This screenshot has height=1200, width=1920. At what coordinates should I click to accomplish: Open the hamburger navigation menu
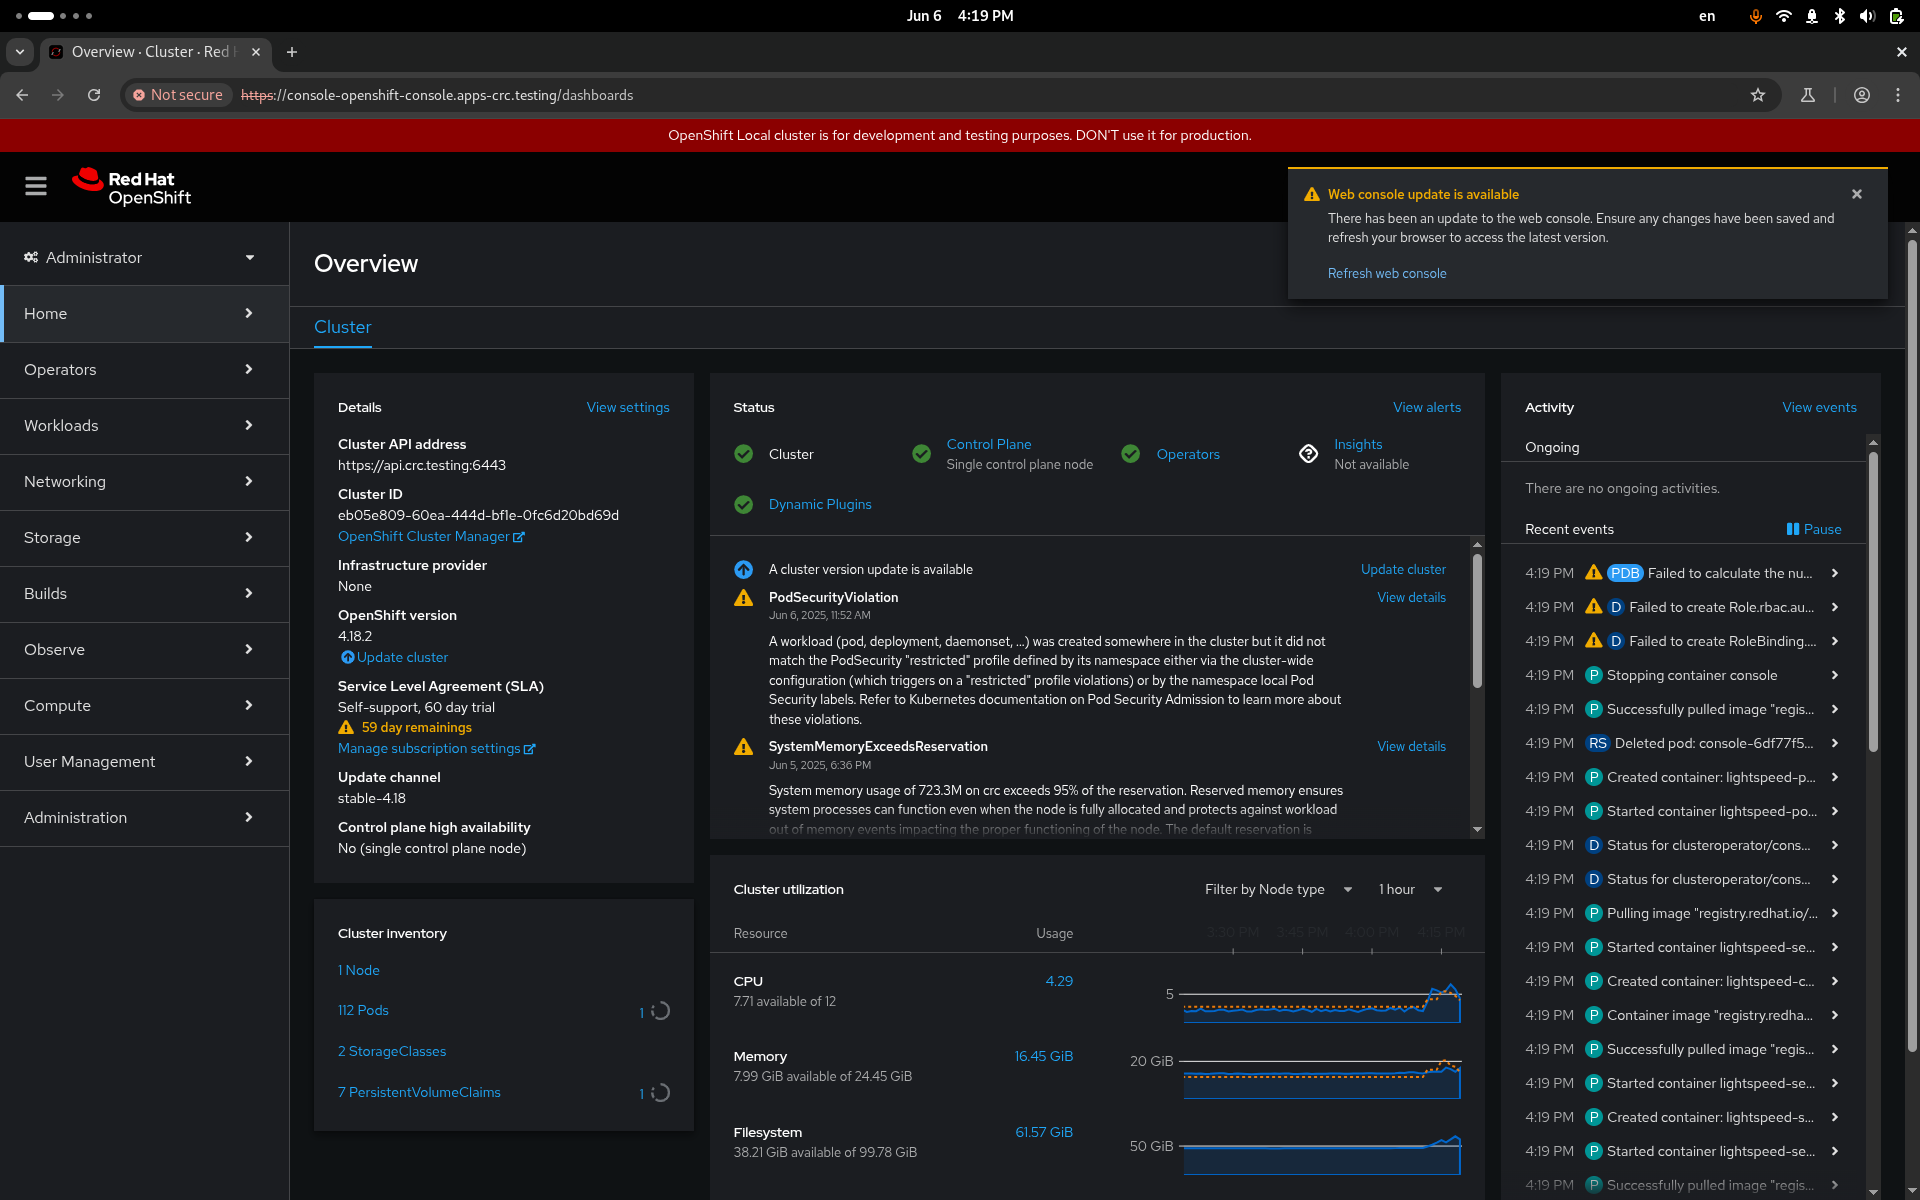point(36,187)
